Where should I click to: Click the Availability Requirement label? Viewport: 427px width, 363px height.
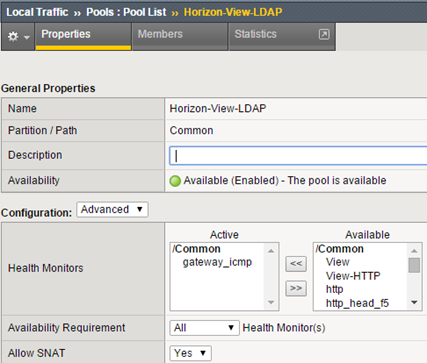point(67,328)
